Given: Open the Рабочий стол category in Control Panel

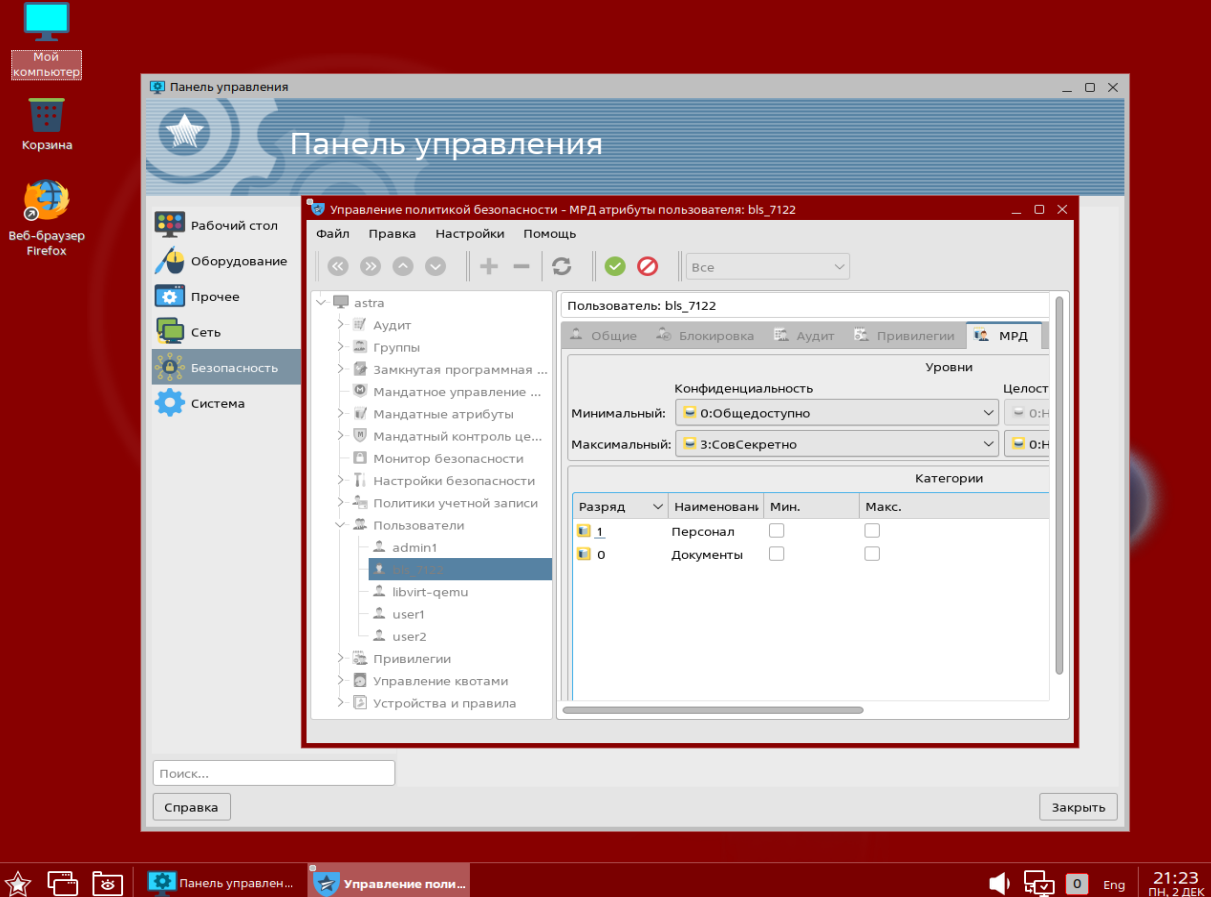Looking at the screenshot, I should 226,225.
